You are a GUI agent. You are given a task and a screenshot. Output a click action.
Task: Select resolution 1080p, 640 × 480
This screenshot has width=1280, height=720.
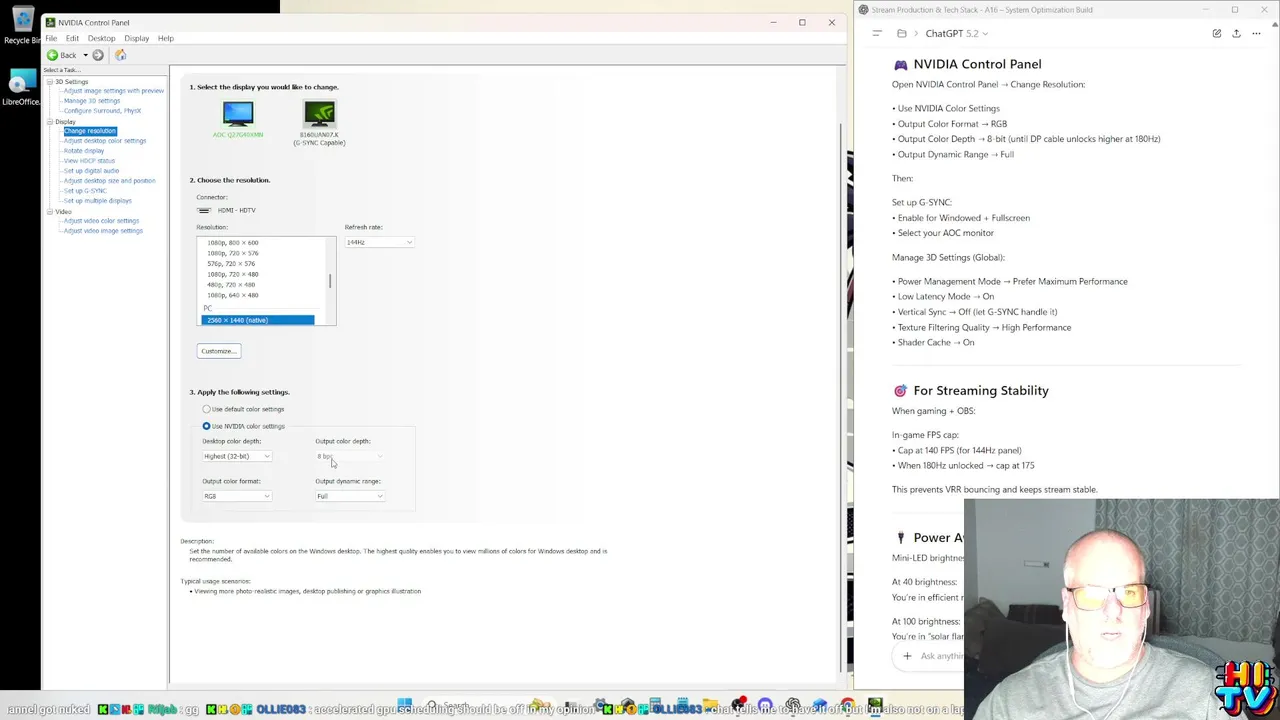(x=232, y=295)
